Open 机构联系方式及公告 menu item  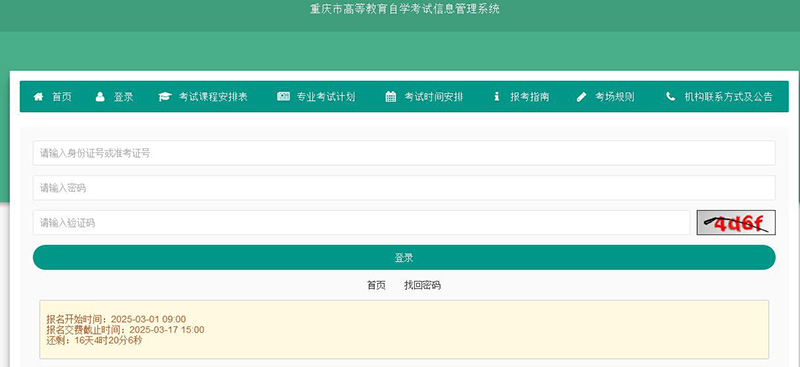pyautogui.click(x=729, y=97)
